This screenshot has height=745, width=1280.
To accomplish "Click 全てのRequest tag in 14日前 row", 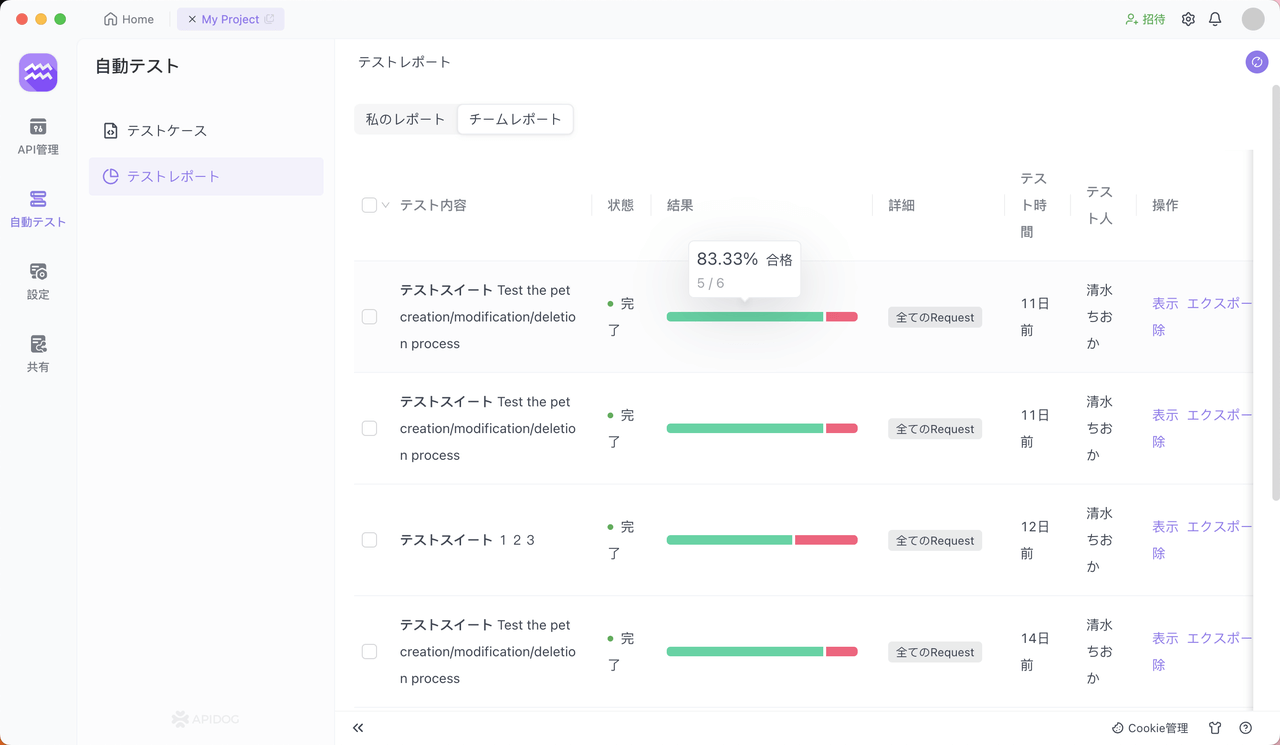I will pyautogui.click(x=935, y=652).
